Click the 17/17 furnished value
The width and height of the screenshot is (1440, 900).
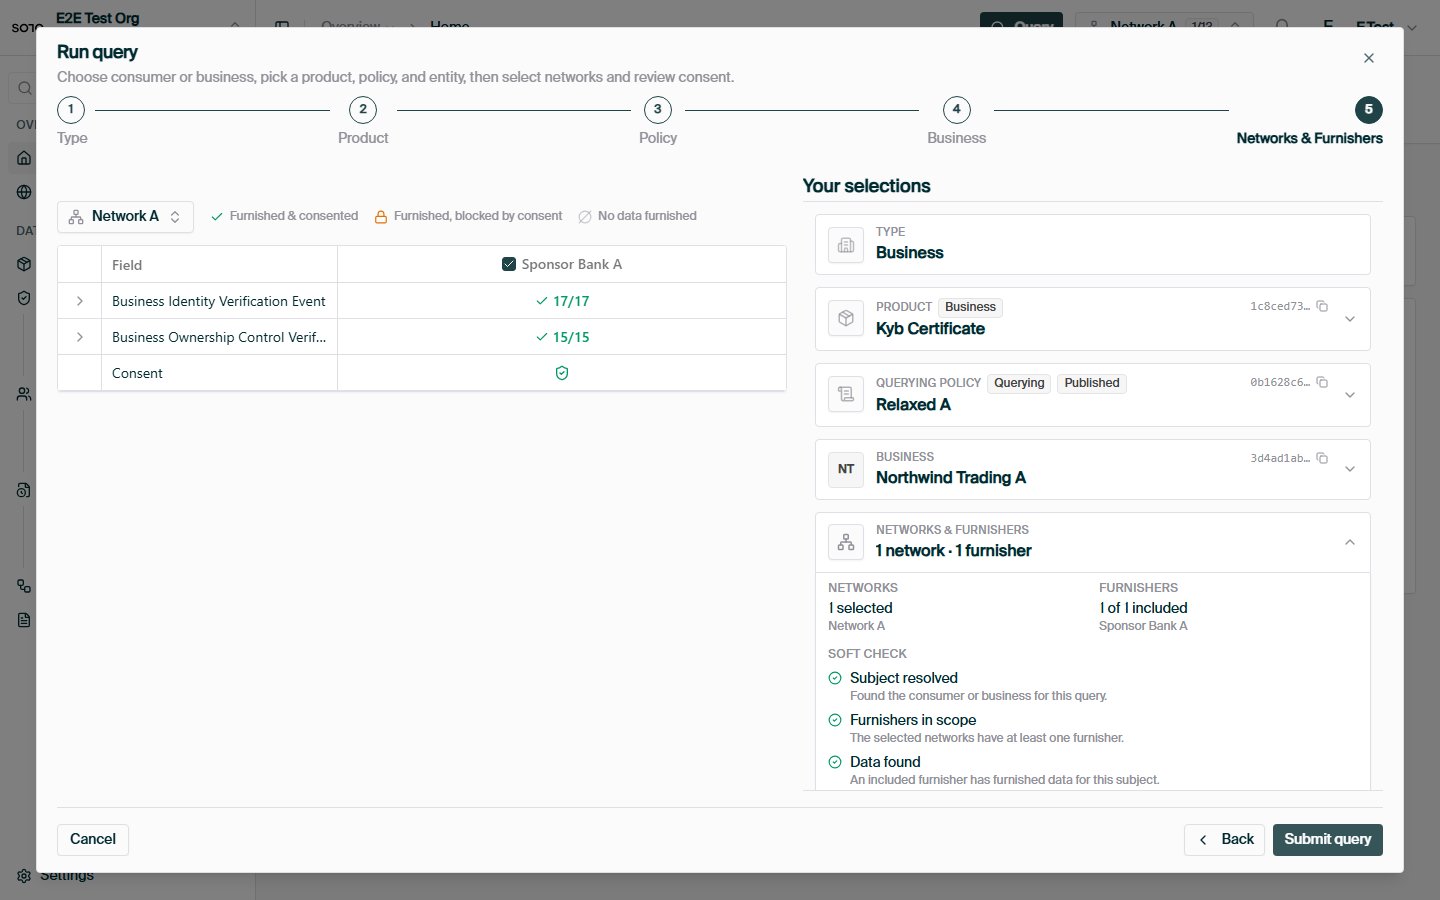562,301
